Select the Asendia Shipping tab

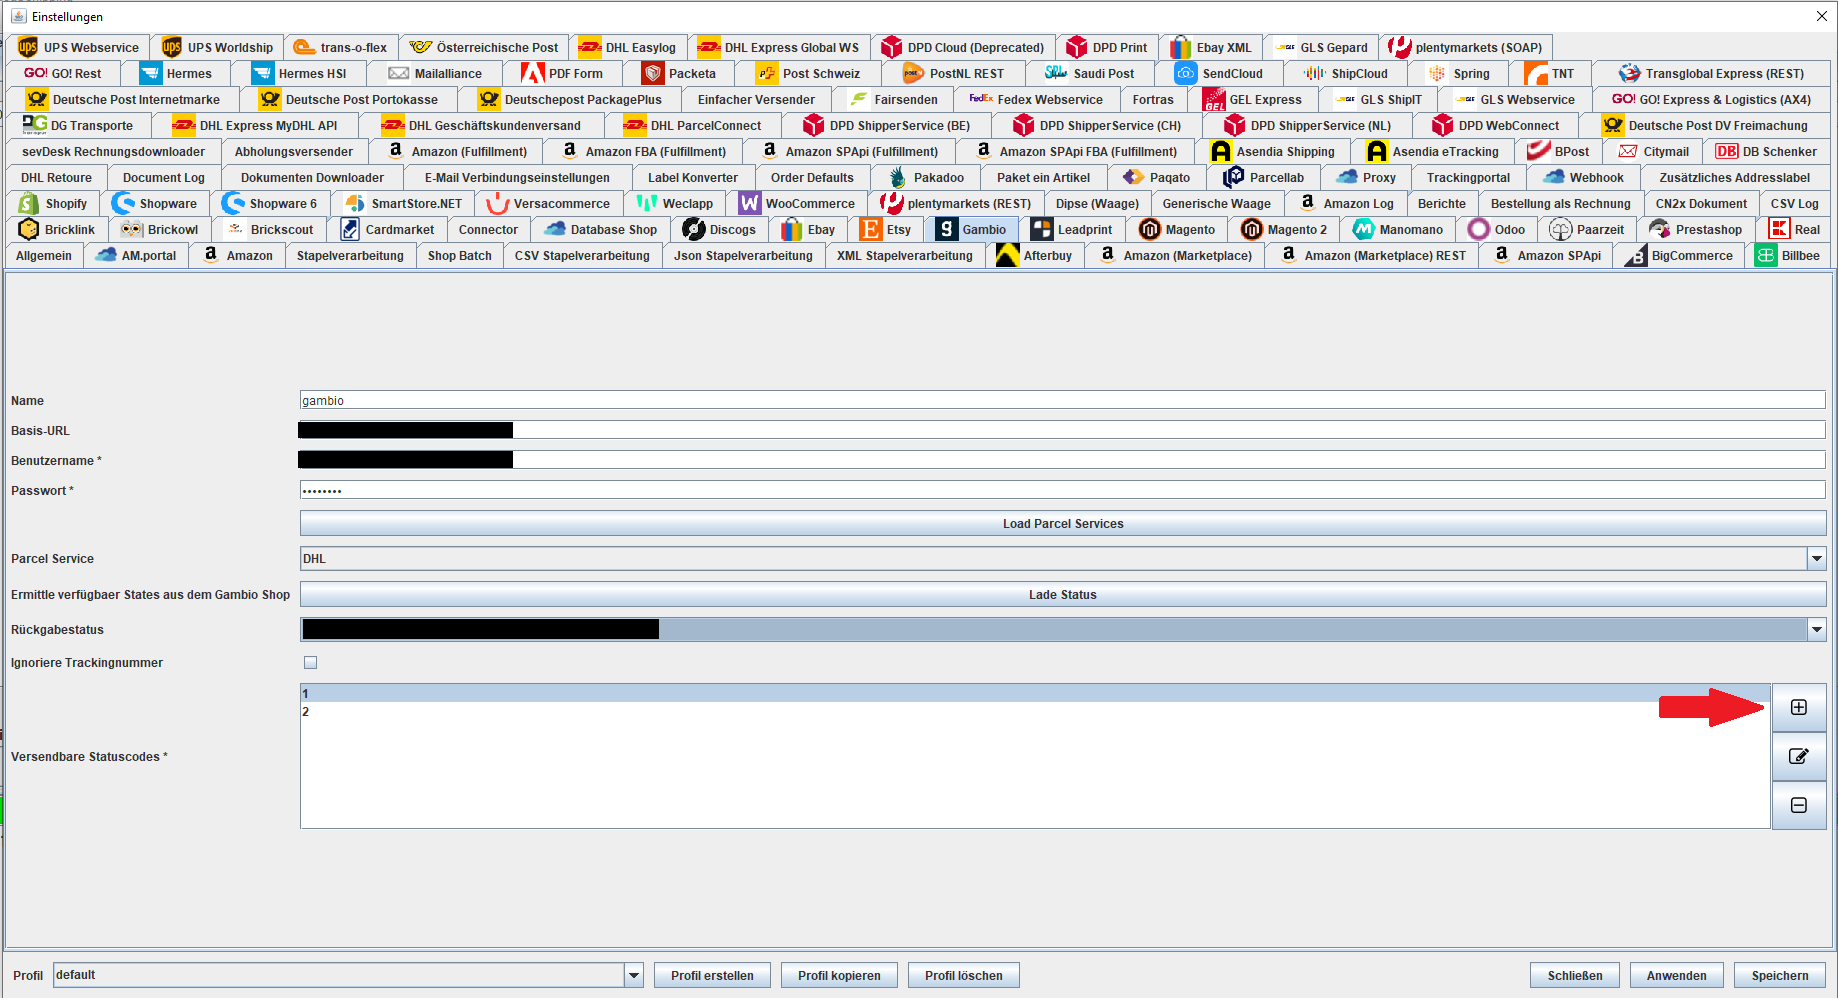coord(1273,151)
